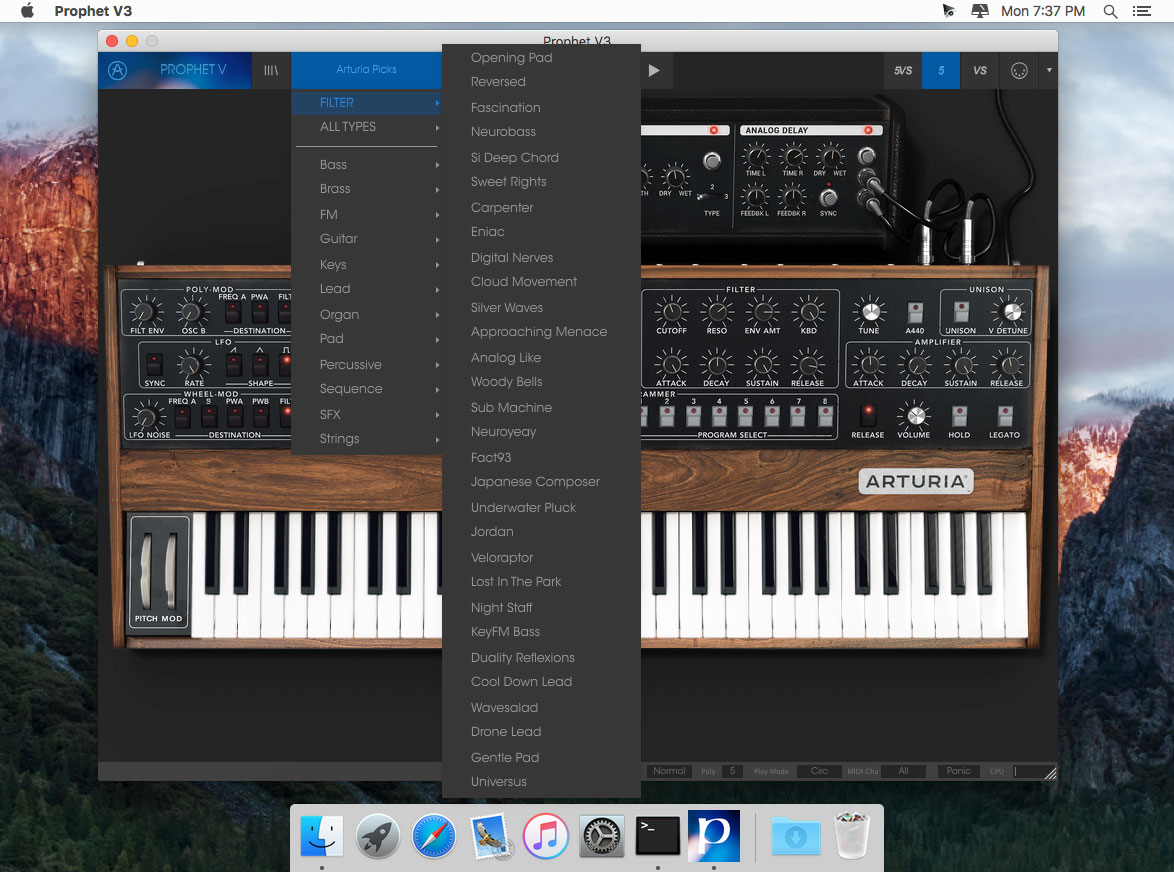Click the Arturia logo icon
This screenshot has width=1174, height=872.
[118, 70]
